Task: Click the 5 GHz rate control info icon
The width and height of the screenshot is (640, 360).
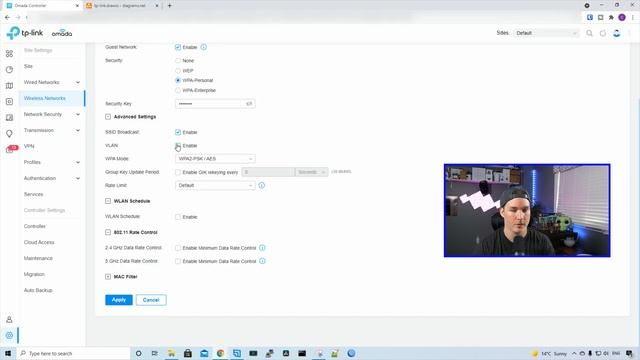Action: 262,261
